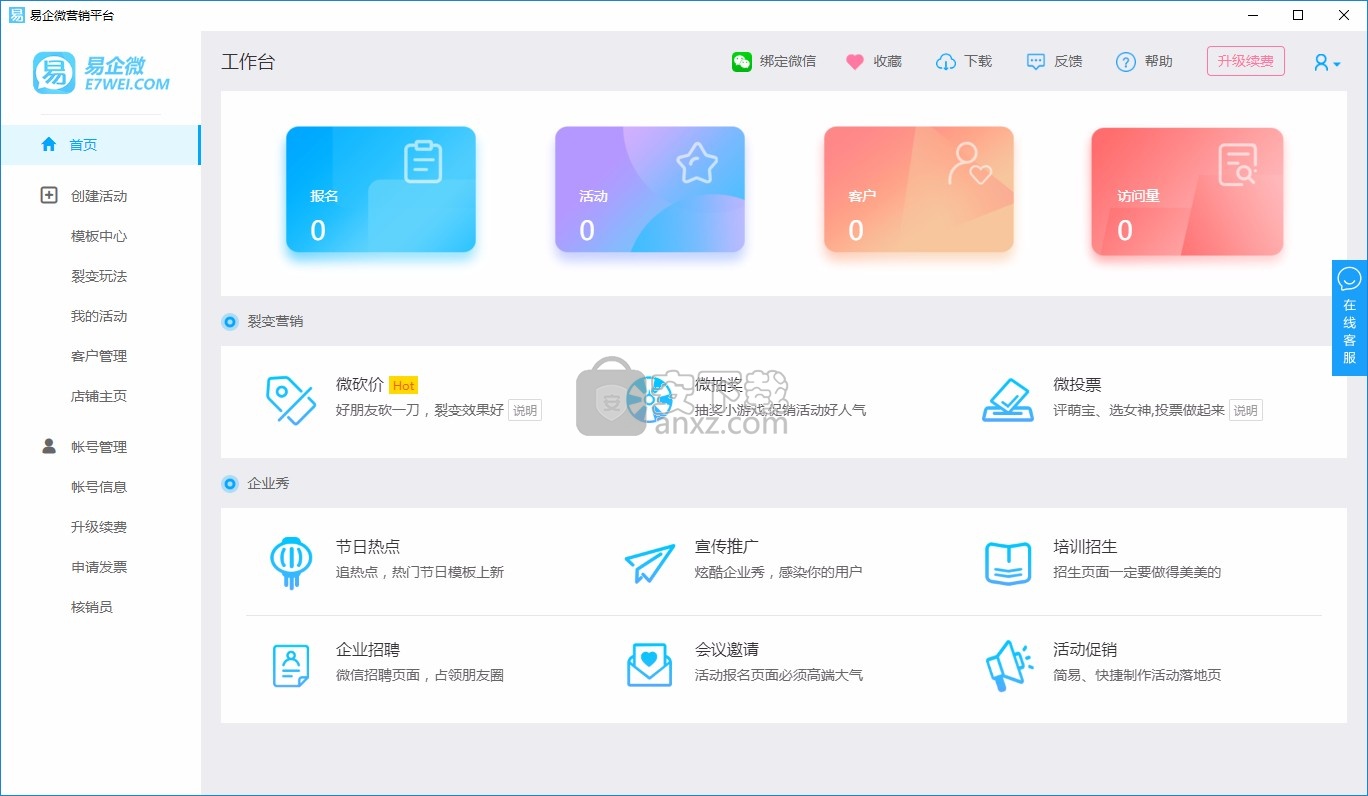Image resolution: width=1368 pixels, height=796 pixels.
Task: Open 客户管理 in the sidebar
Action: click(99, 356)
